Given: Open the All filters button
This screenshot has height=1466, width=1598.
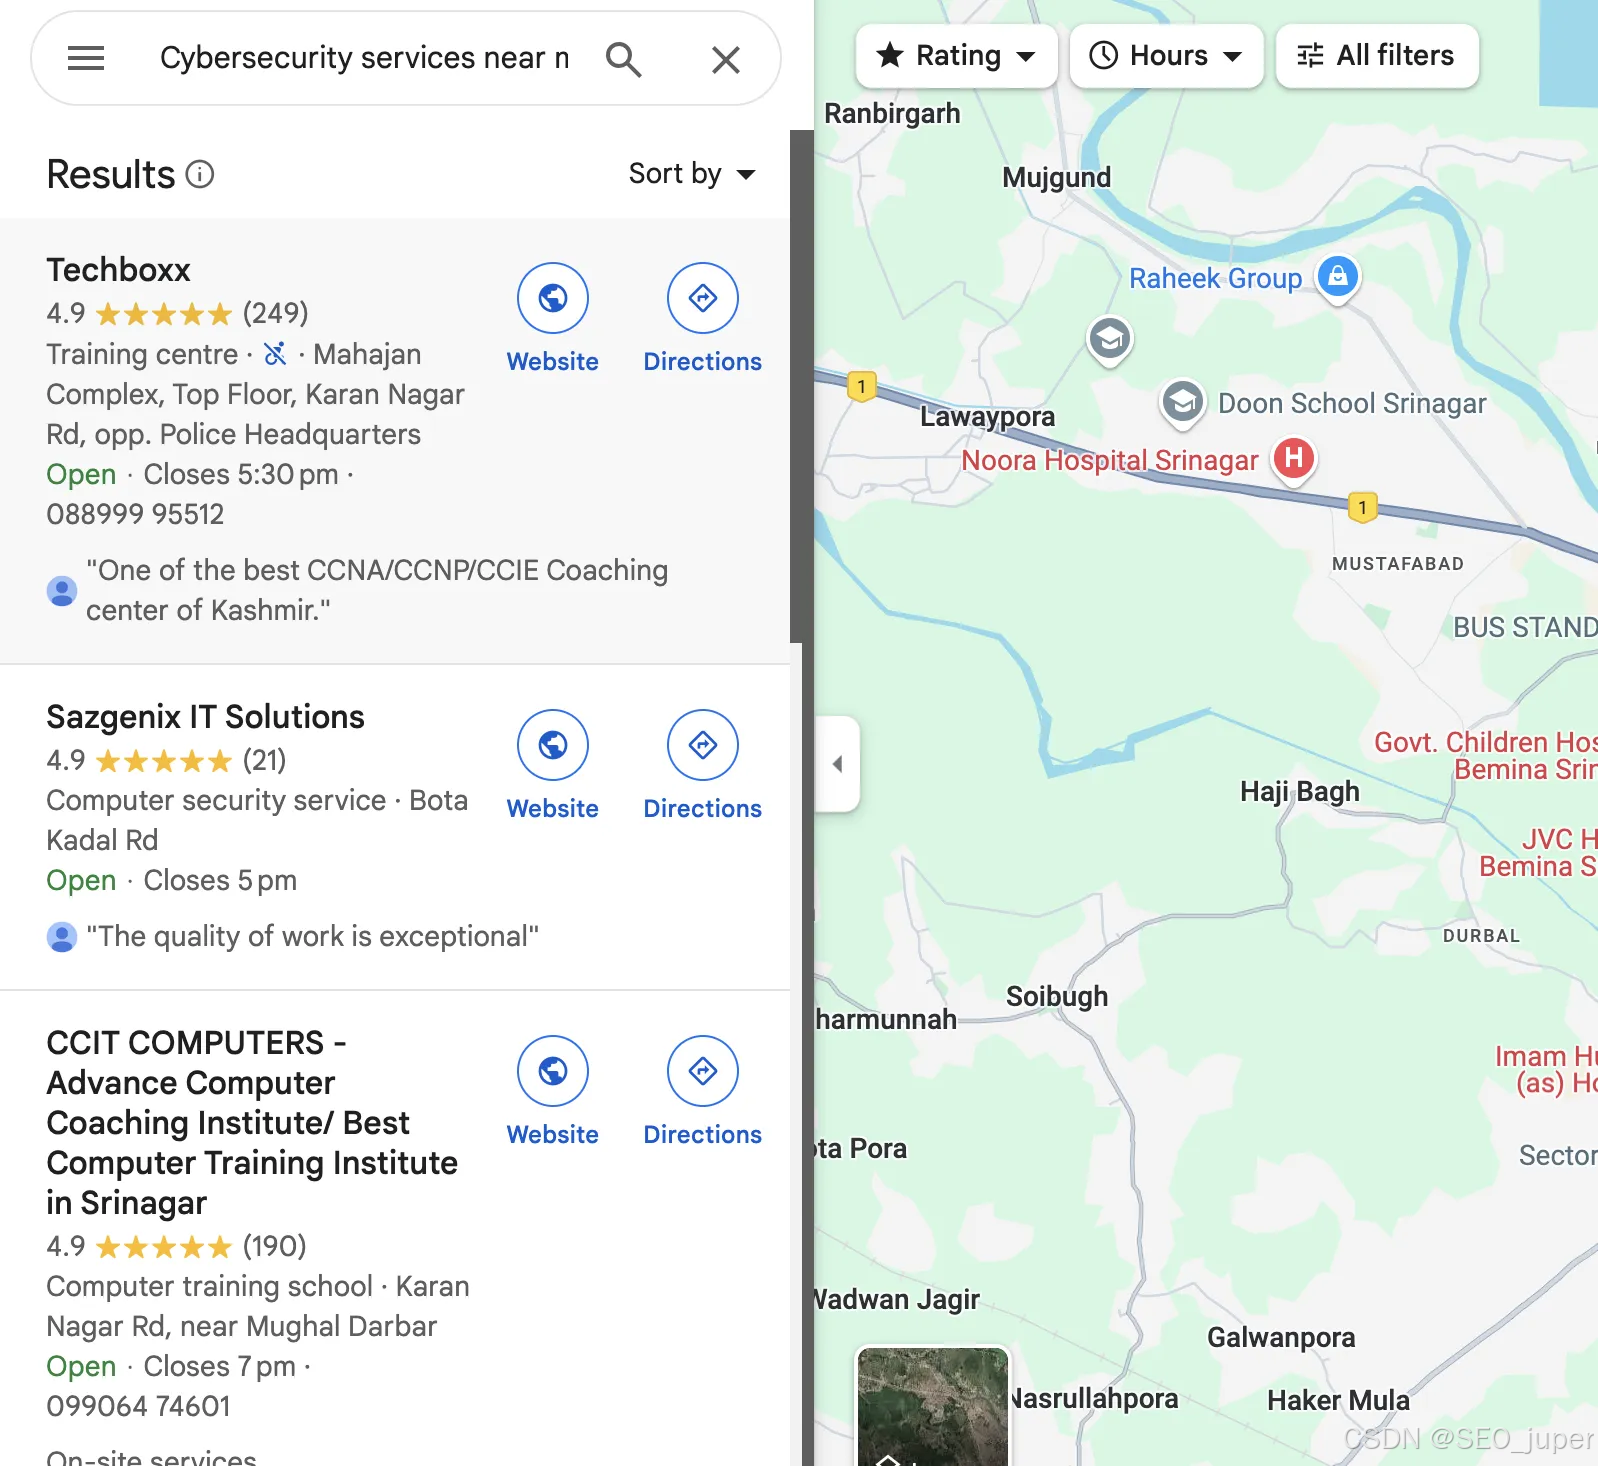Looking at the screenshot, I should tap(1377, 56).
